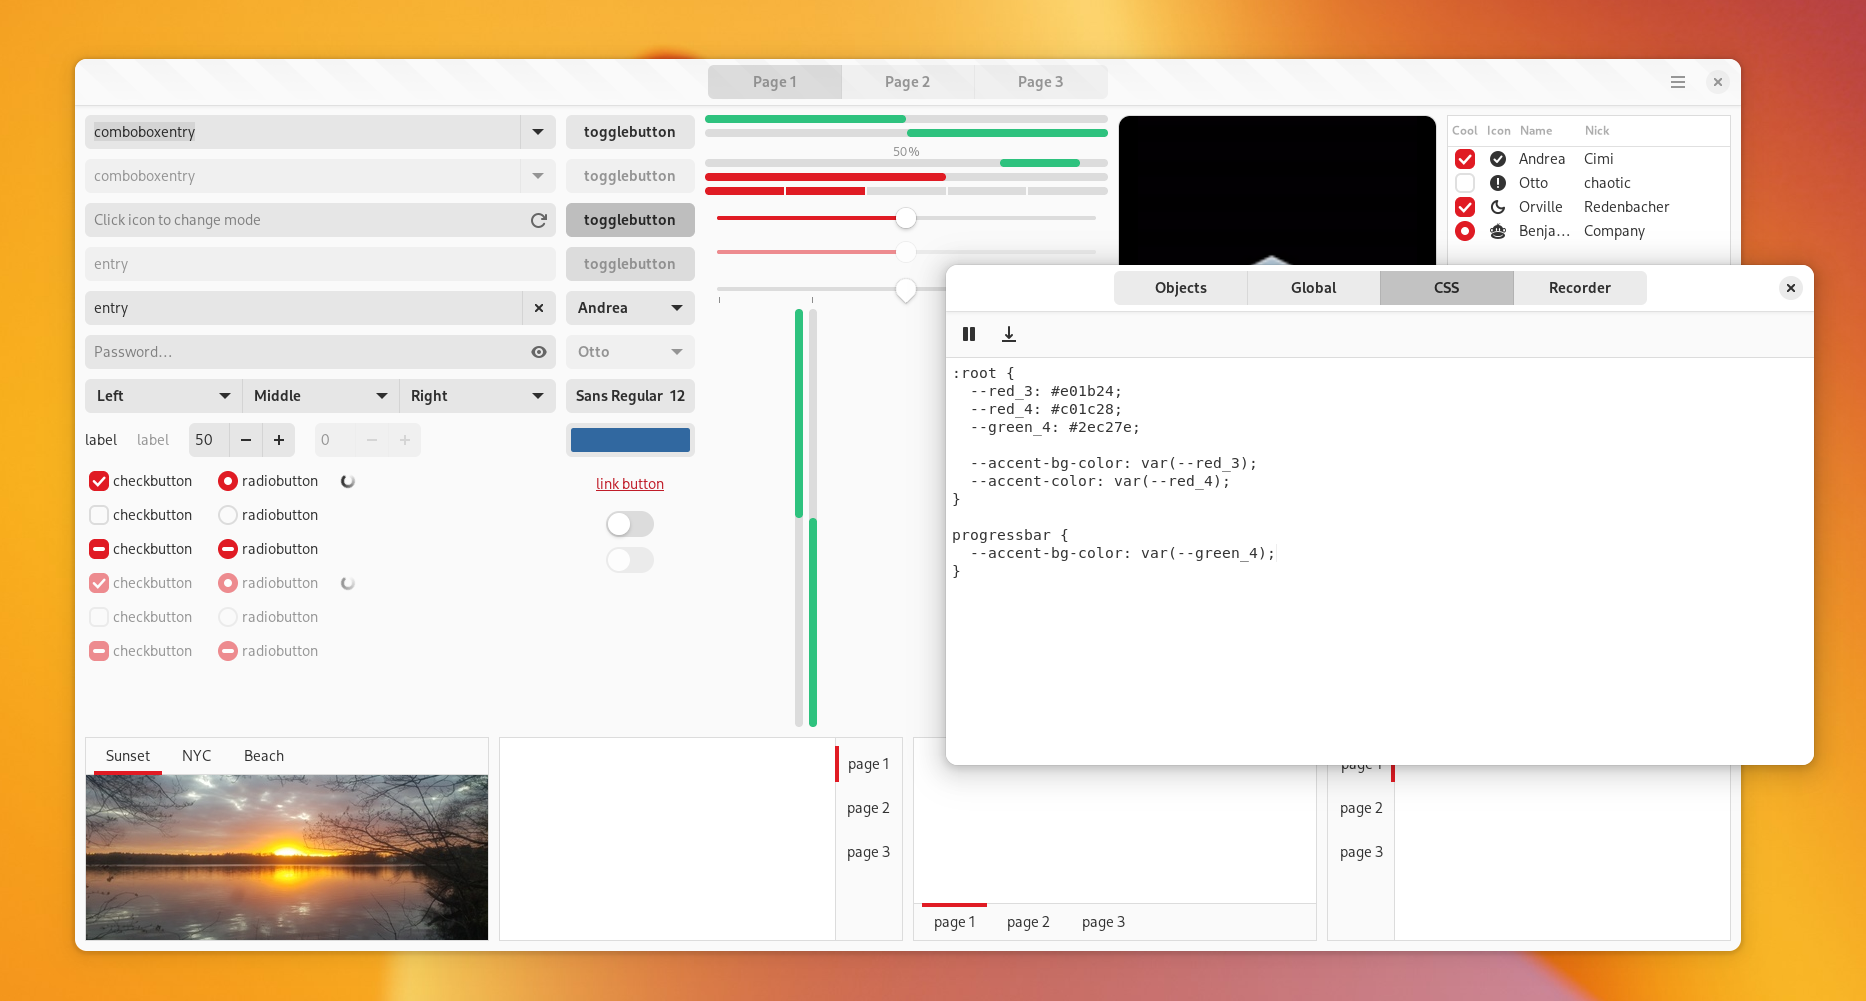The width and height of the screenshot is (1866, 1001).
Task: Click the warning icon in Otto row
Action: tap(1498, 183)
